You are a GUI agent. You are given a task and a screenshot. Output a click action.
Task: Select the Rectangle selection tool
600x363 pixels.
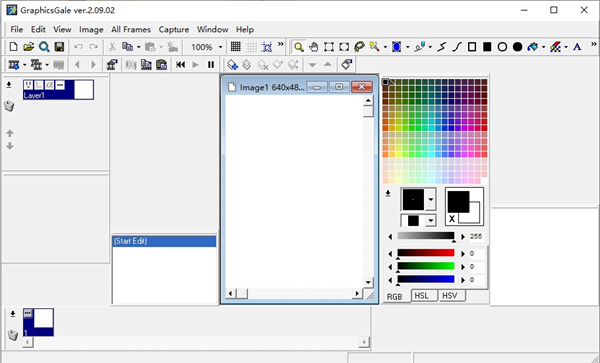tap(329, 47)
